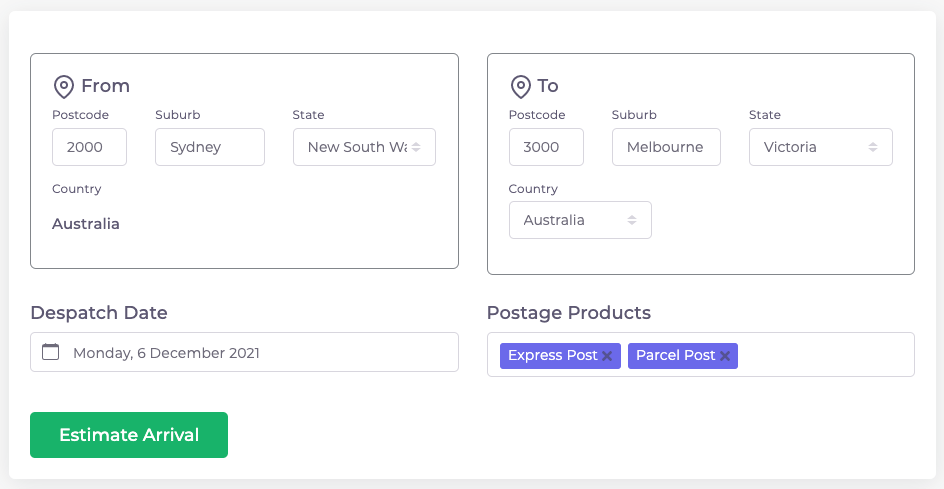Click the To location pin icon
The height and width of the screenshot is (489, 944).
(521, 87)
